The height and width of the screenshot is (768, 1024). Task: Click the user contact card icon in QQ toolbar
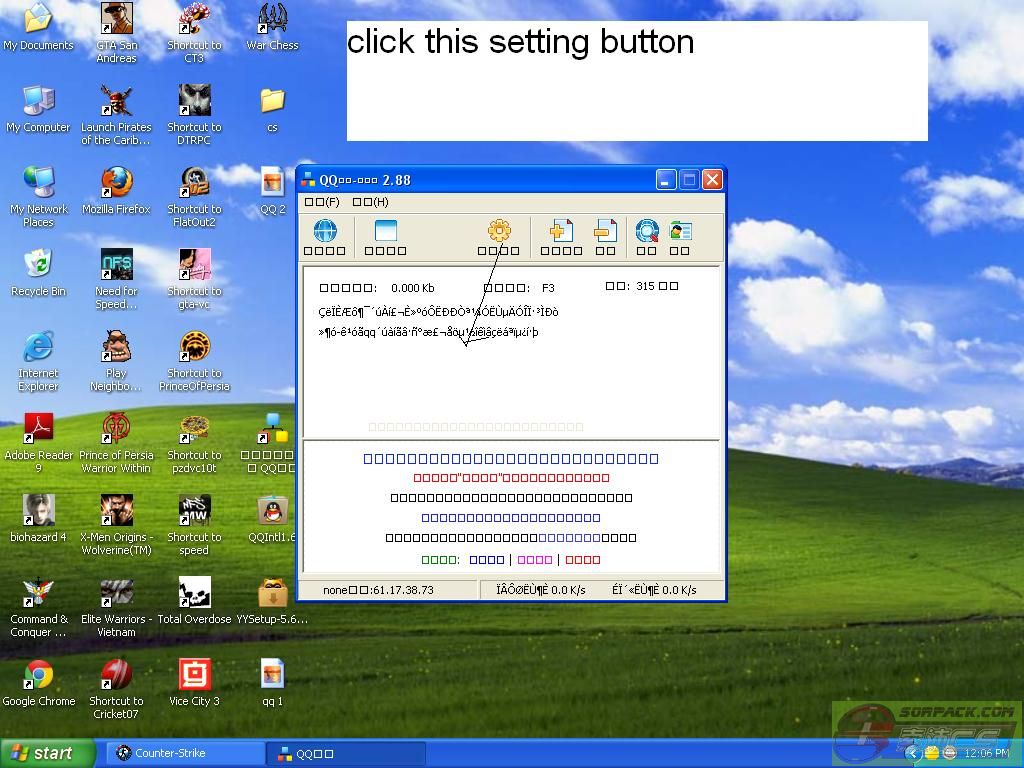(x=680, y=231)
